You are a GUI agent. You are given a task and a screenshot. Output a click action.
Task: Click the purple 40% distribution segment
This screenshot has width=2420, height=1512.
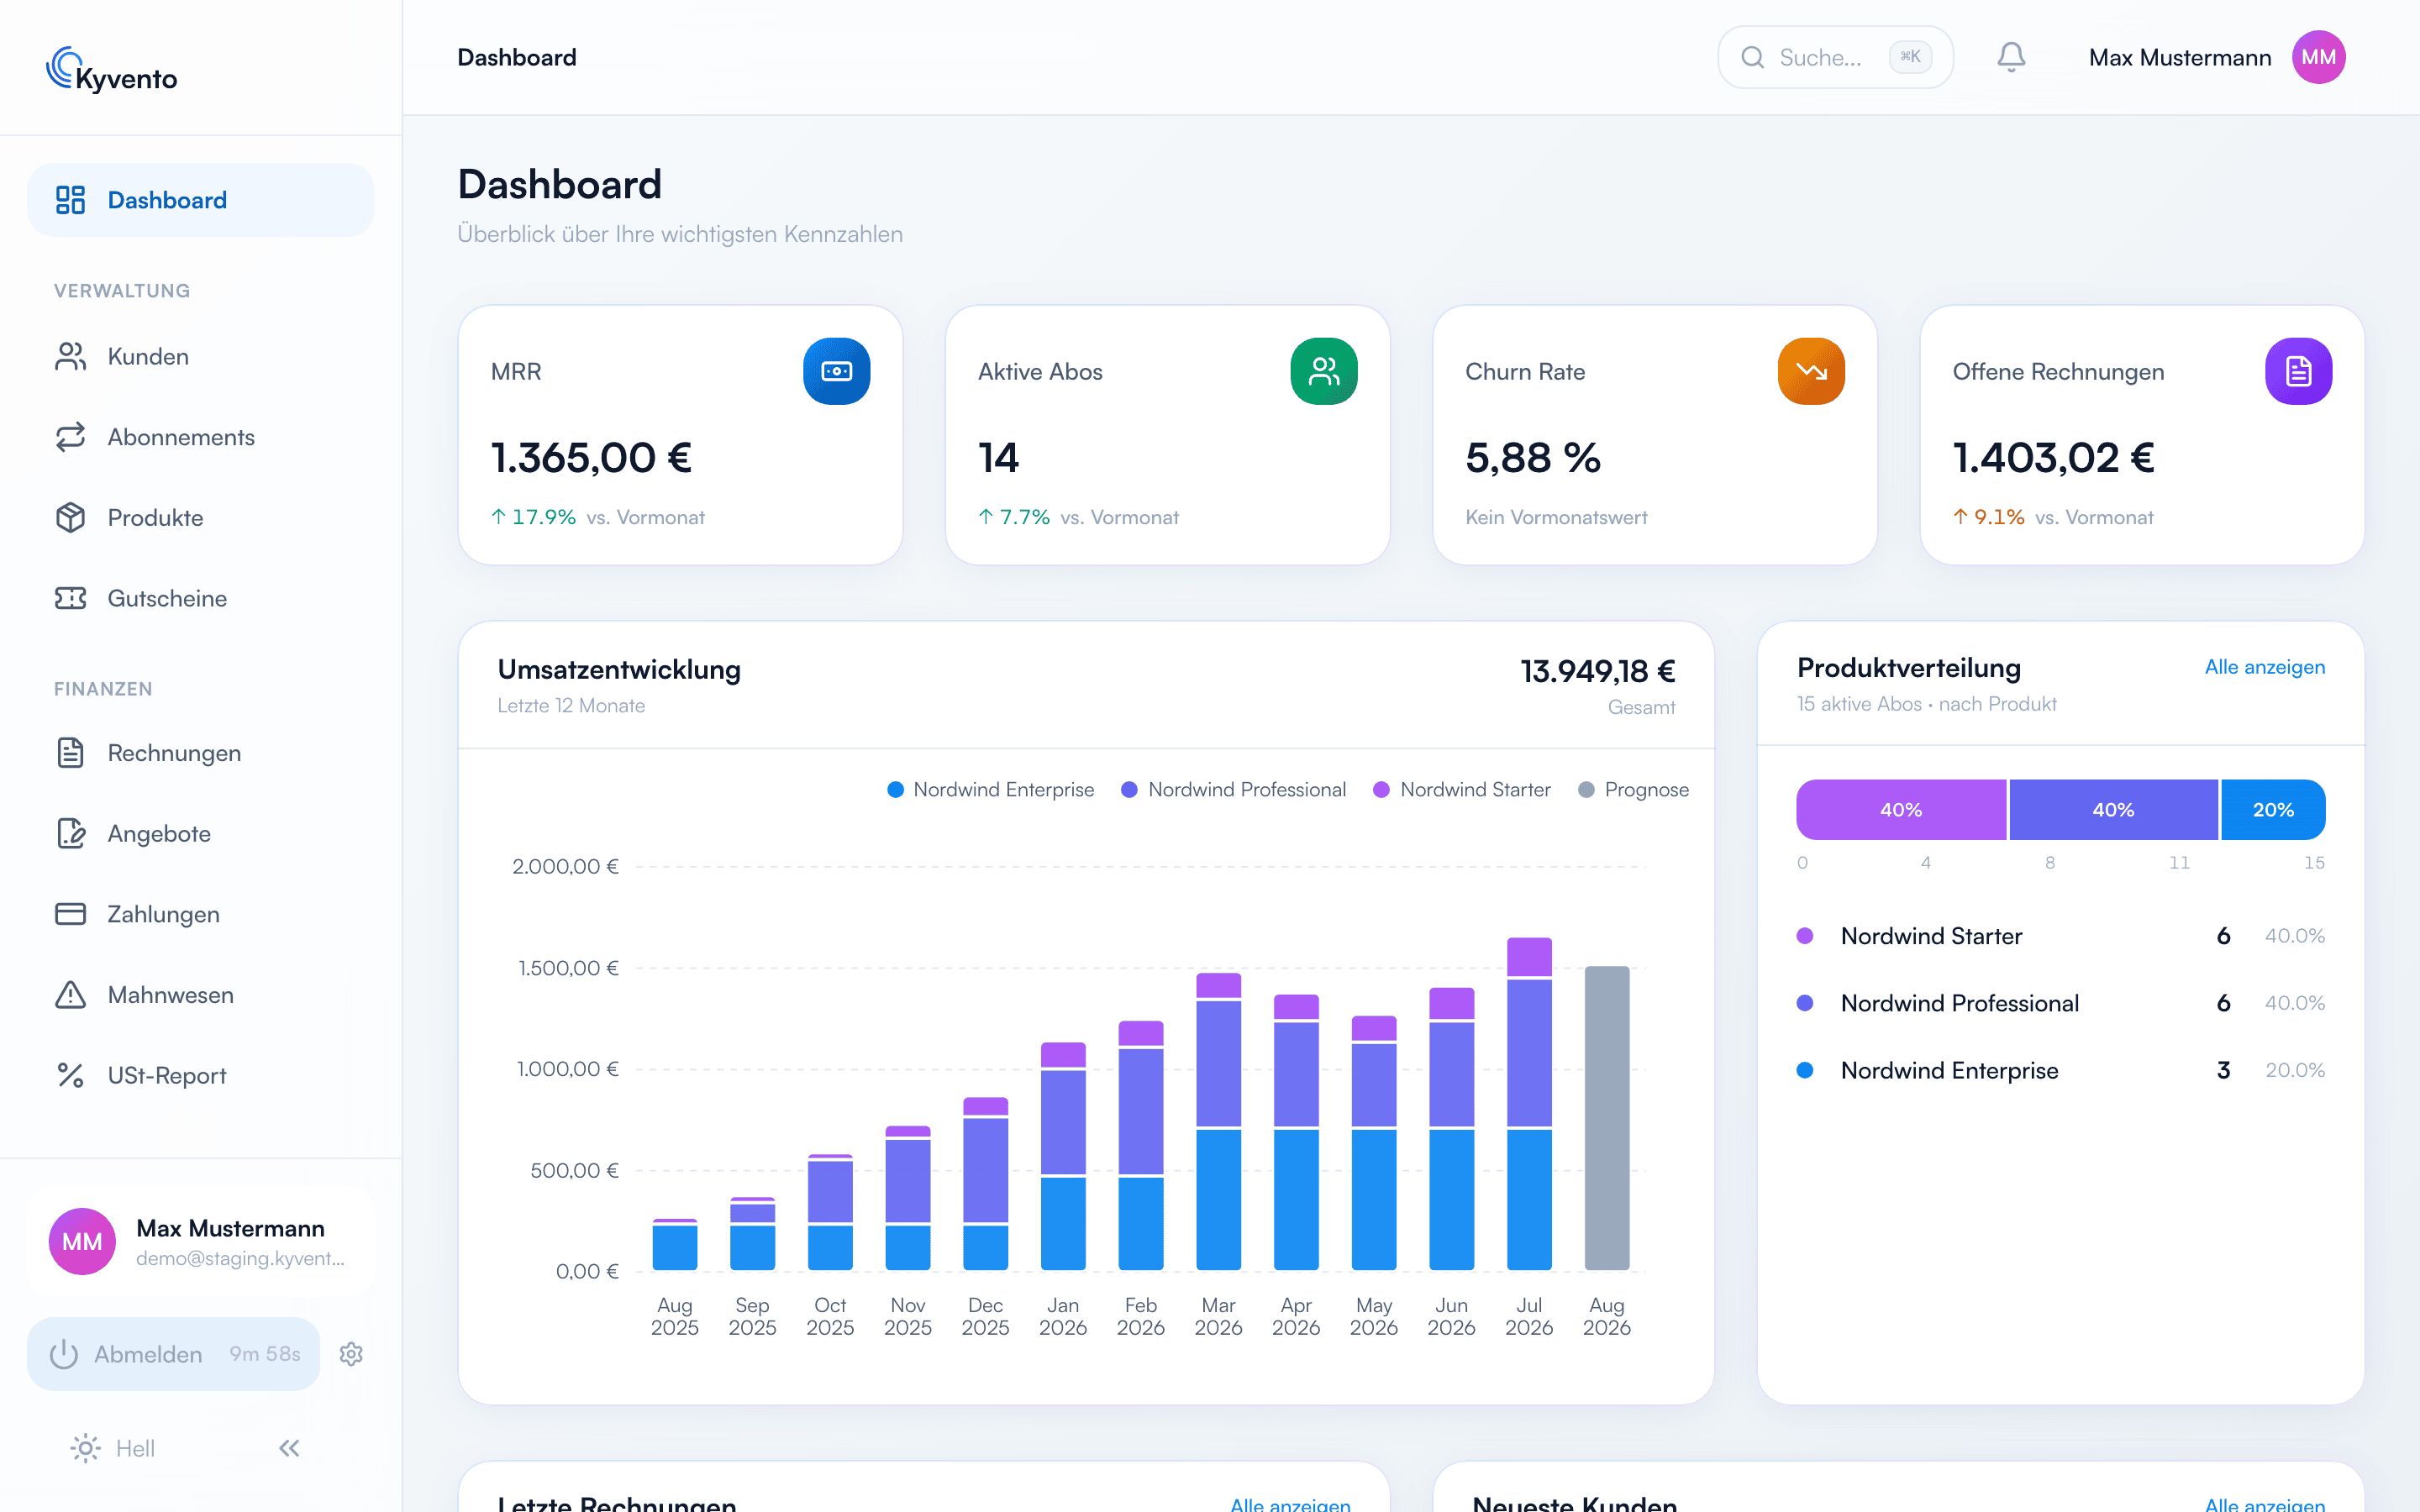(1901, 810)
